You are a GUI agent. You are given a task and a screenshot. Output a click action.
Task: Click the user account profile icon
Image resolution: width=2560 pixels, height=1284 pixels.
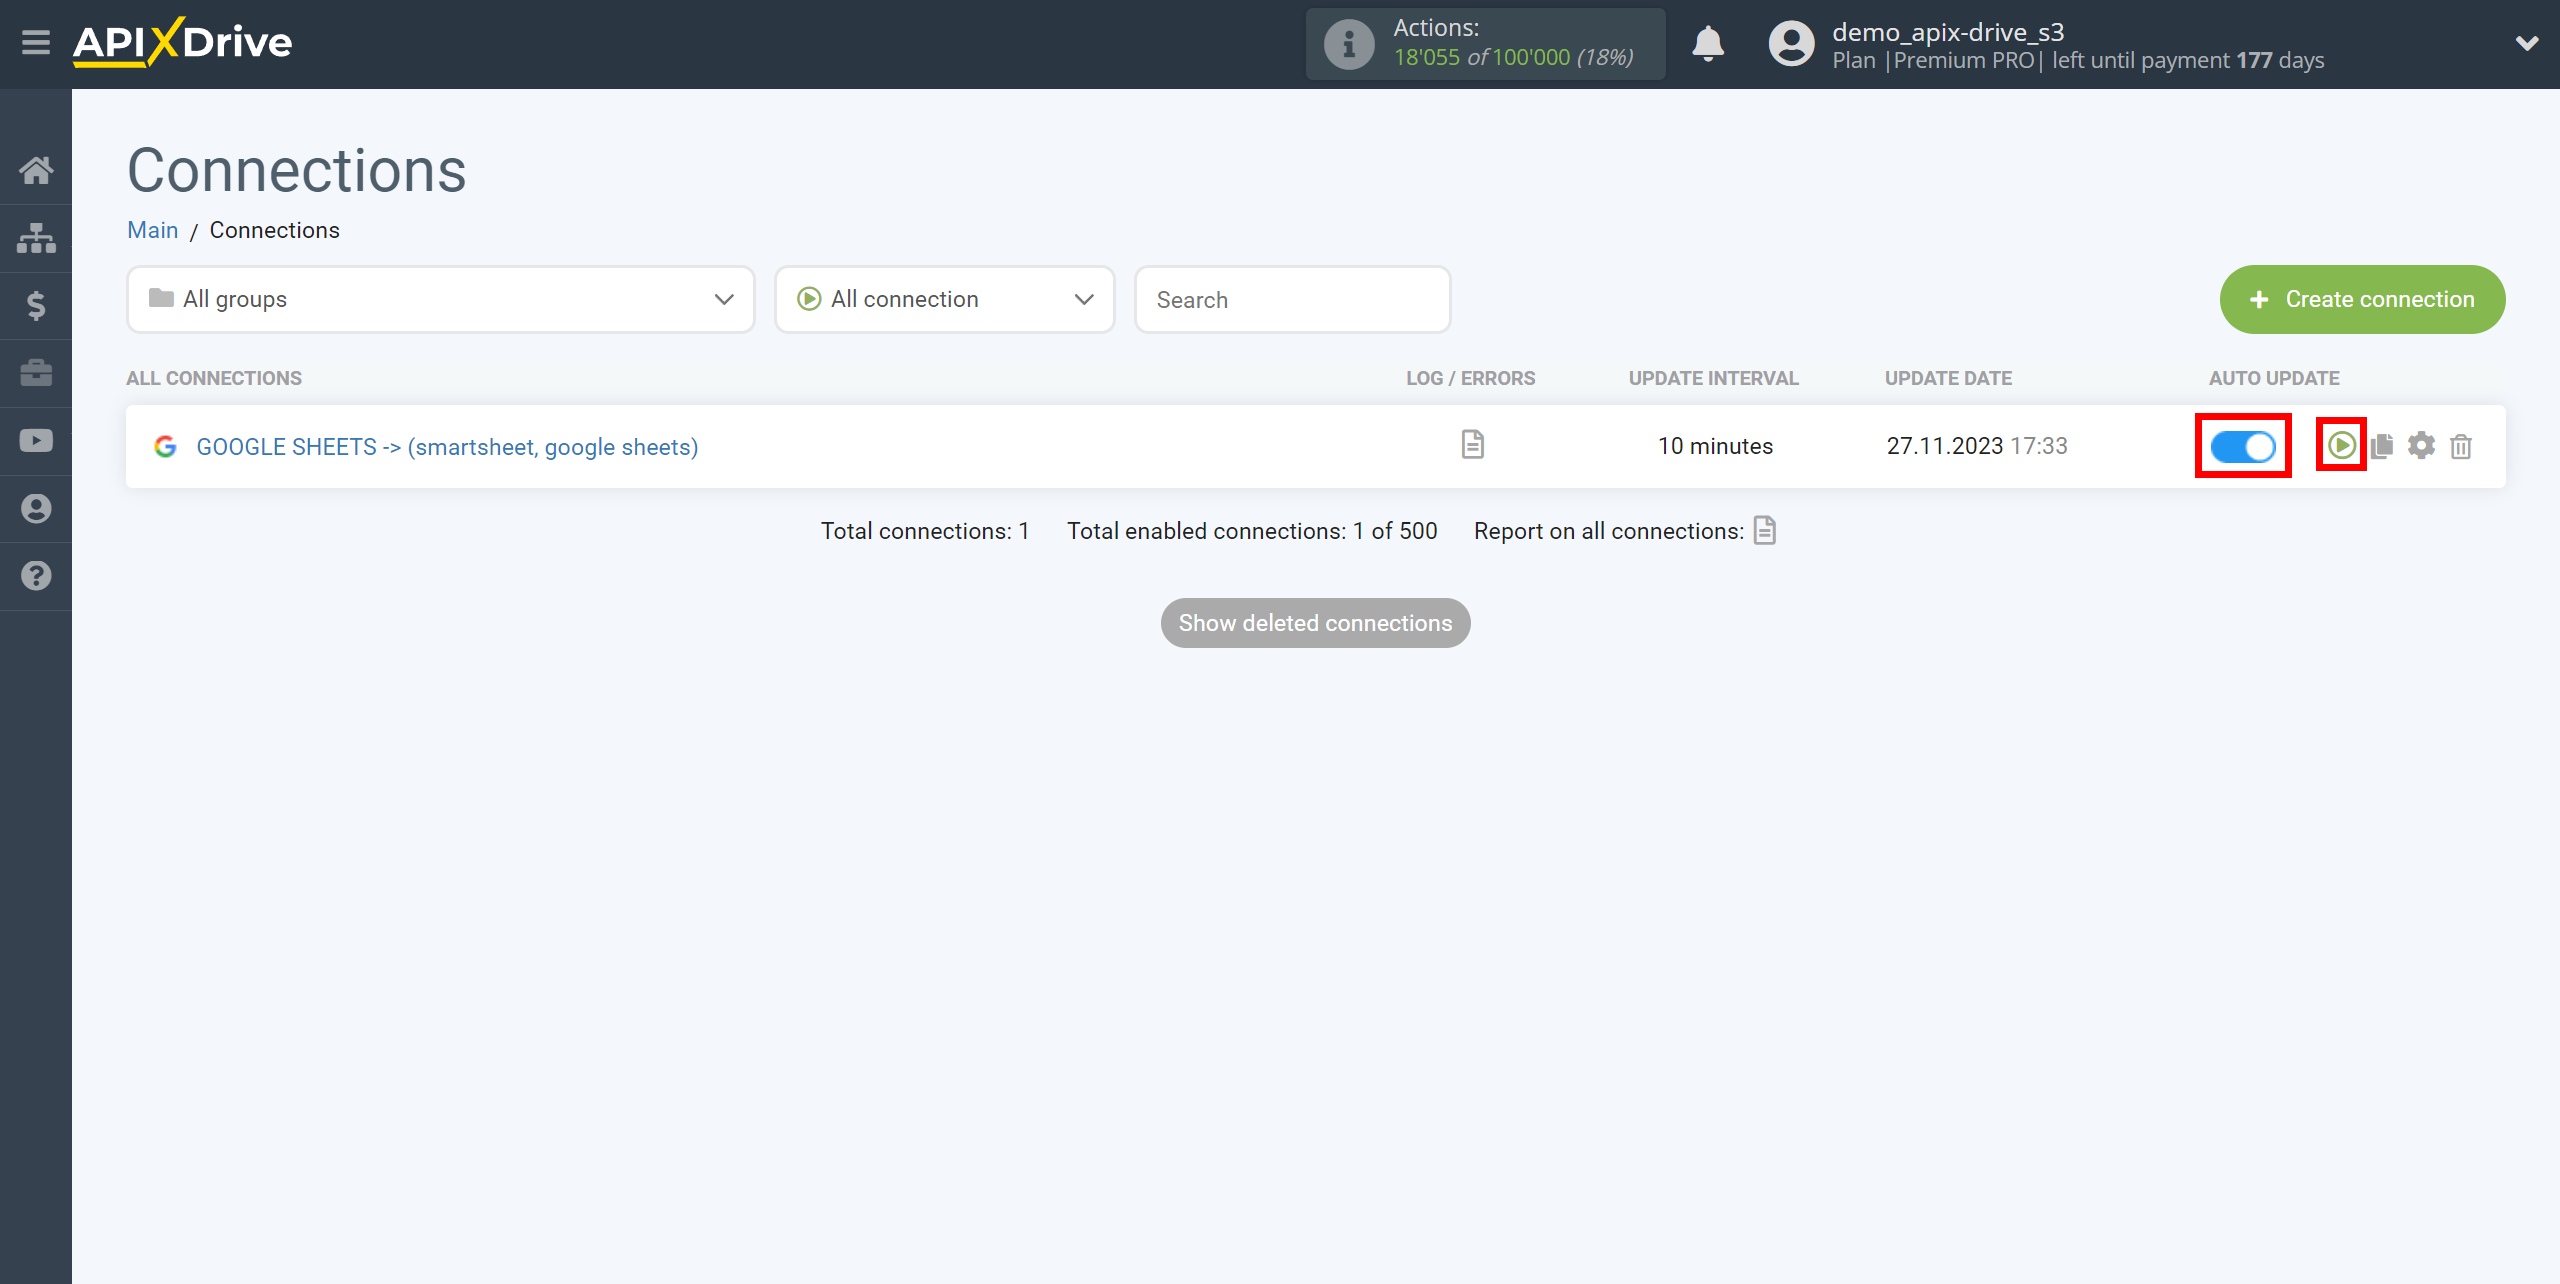coord(1789,44)
